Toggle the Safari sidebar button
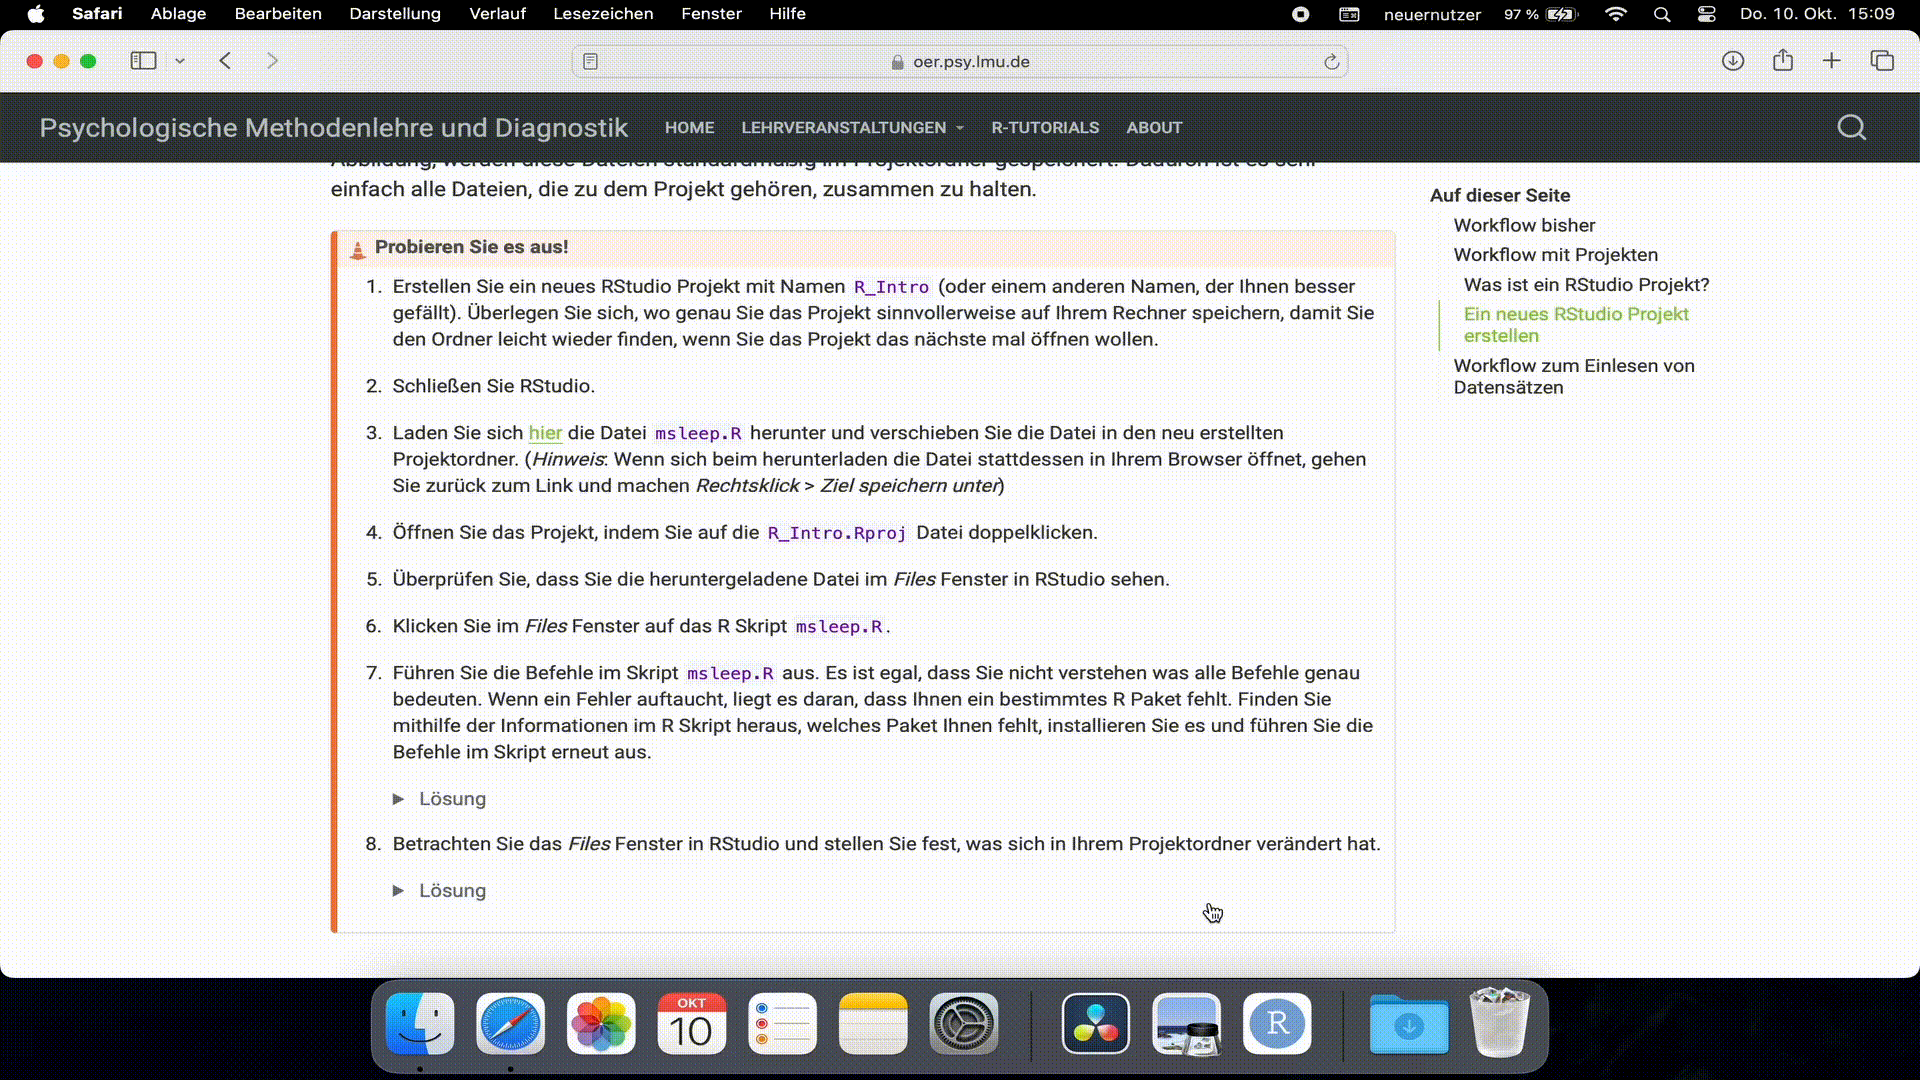1920x1080 pixels. pyautogui.click(x=144, y=61)
